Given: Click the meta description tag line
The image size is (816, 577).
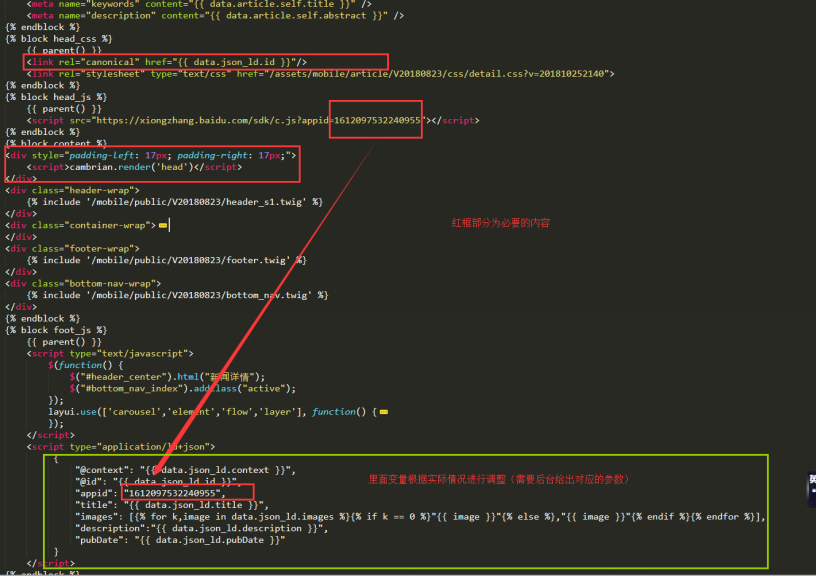Looking at the screenshot, I should (215, 16).
